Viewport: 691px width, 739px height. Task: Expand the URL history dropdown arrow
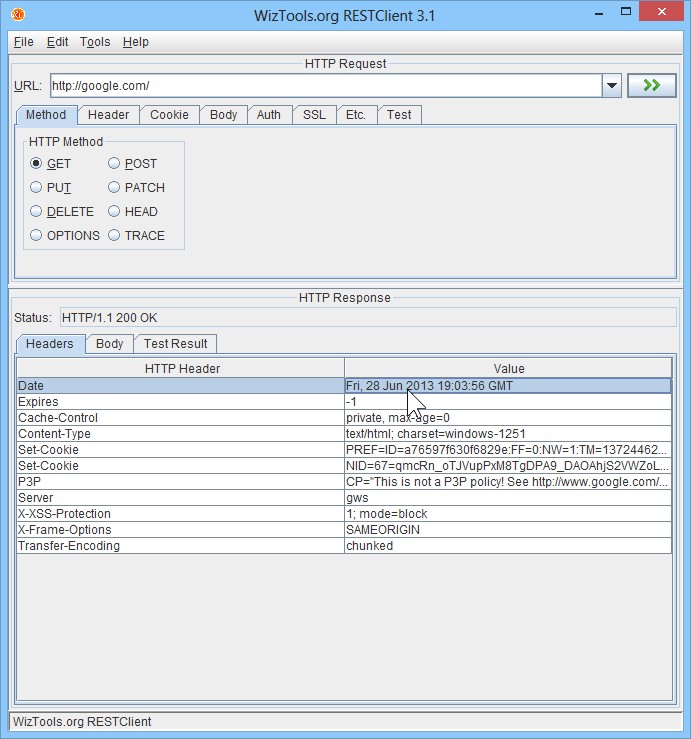pyautogui.click(x=612, y=86)
